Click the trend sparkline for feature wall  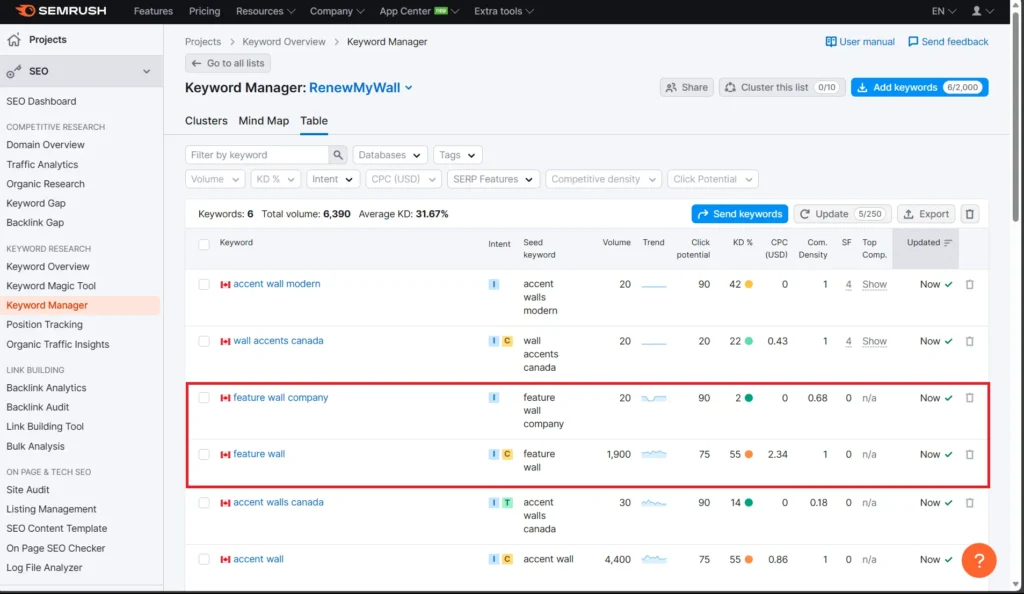pyautogui.click(x=654, y=454)
